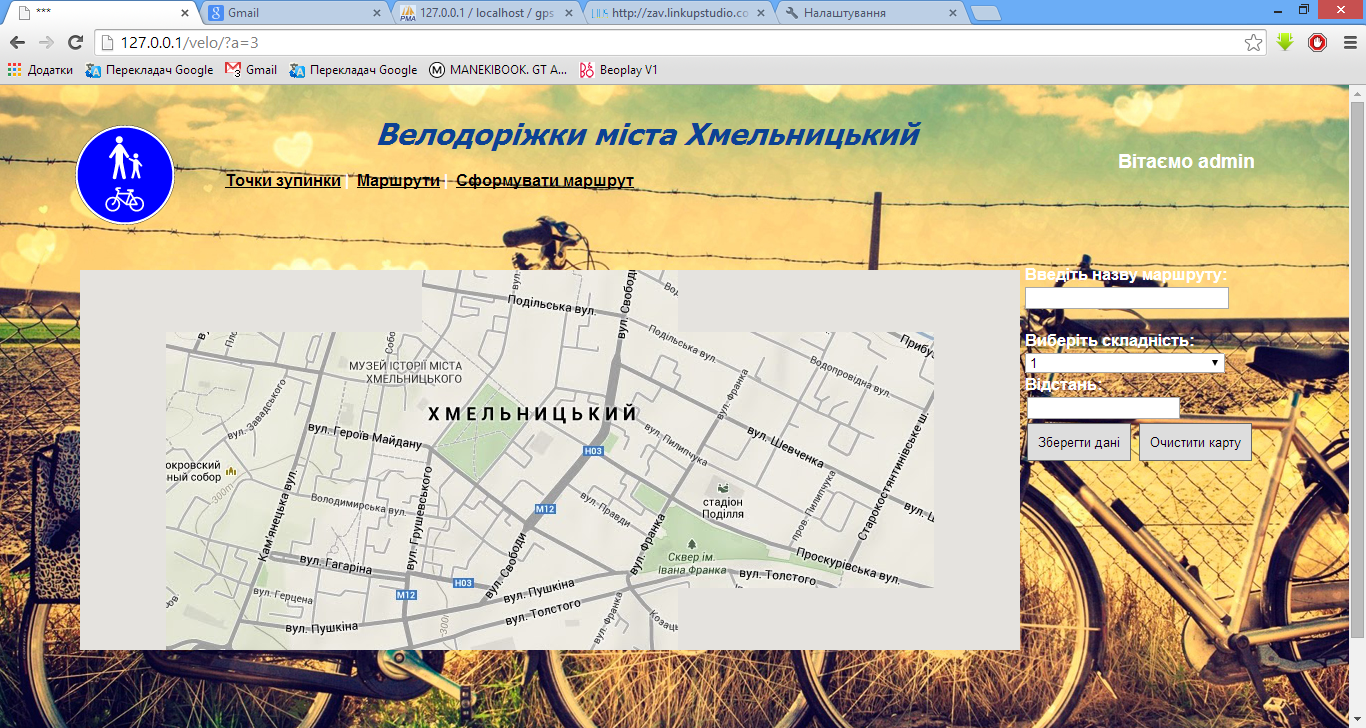Switch to the Gmail tab

pos(293,13)
